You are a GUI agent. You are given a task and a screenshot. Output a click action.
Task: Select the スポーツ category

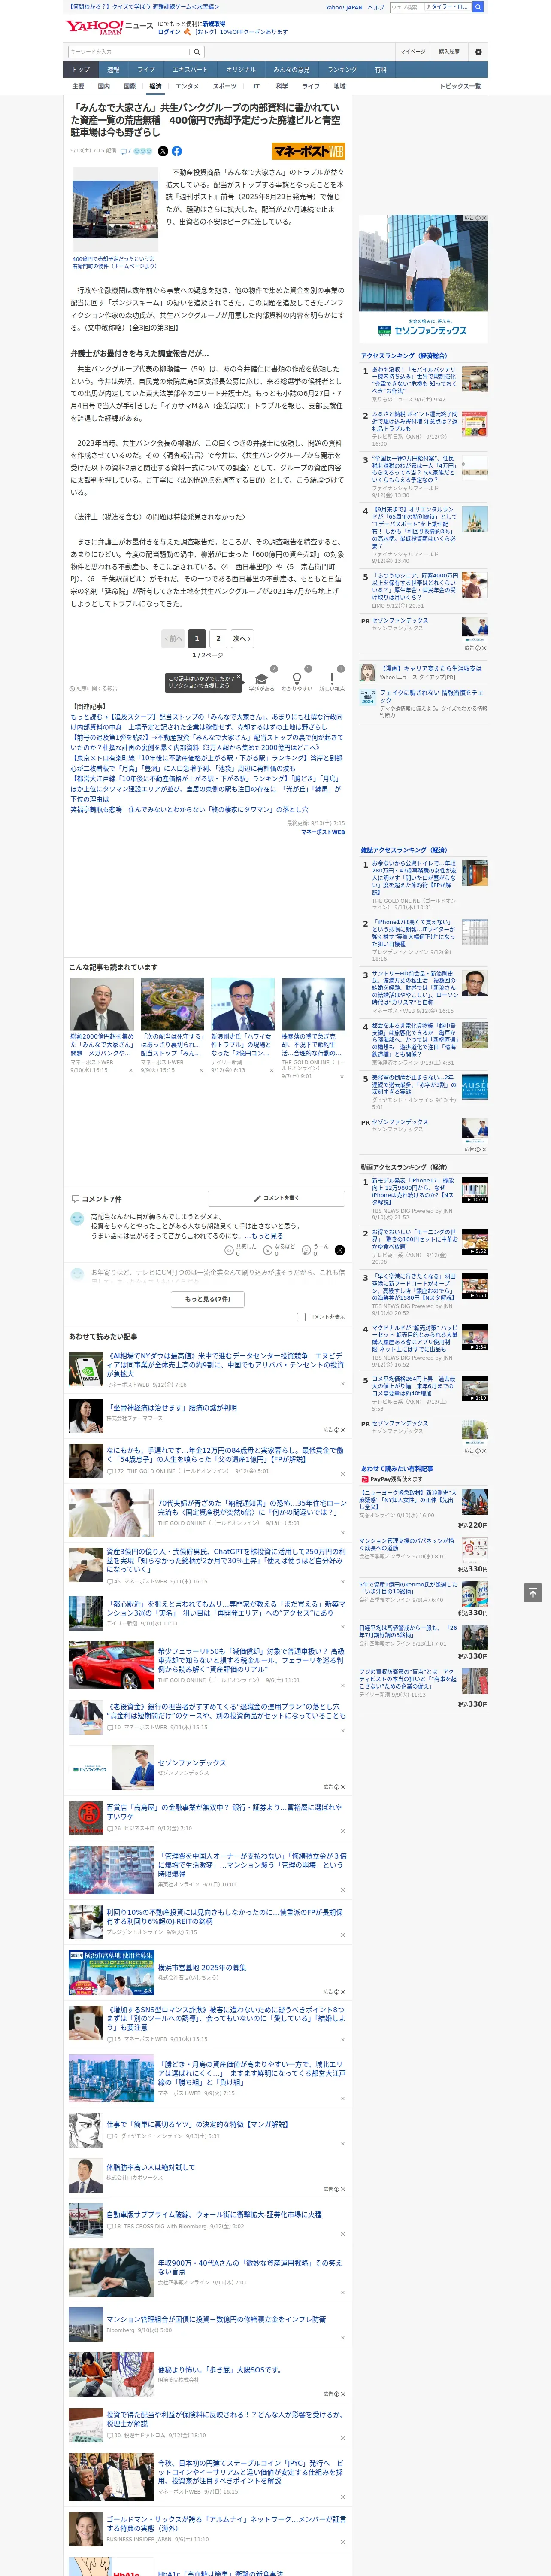[x=225, y=86]
